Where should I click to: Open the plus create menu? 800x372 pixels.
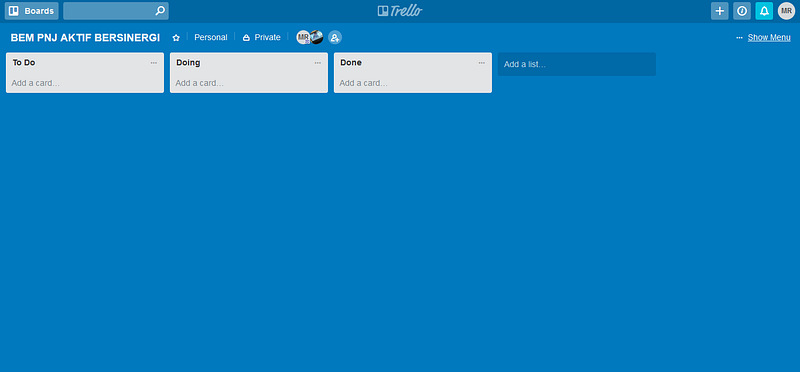click(719, 11)
